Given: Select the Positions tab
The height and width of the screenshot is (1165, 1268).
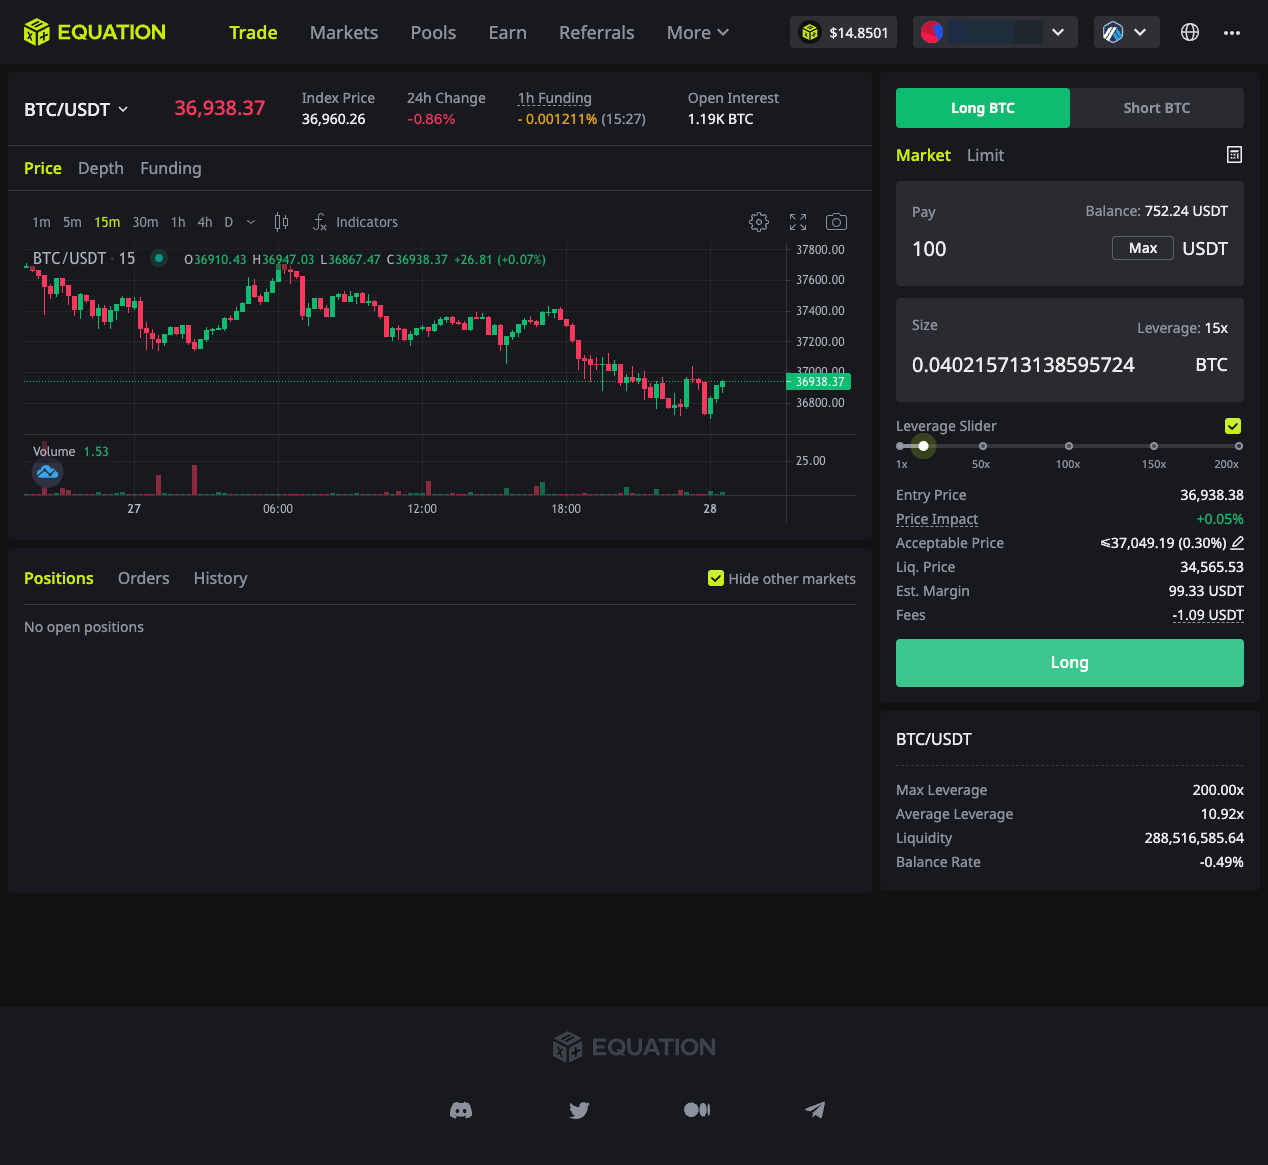Looking at the screenshot, I should [59, 578].
